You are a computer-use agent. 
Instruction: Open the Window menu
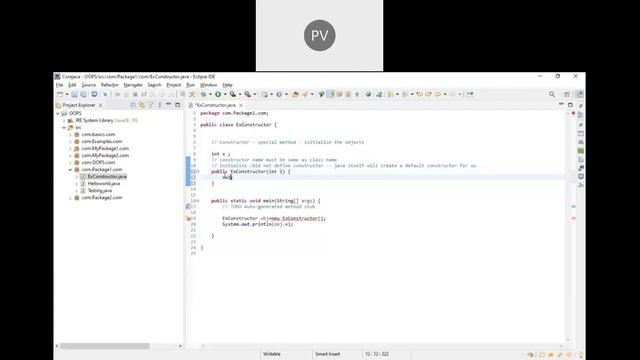[x=209, y=85]
